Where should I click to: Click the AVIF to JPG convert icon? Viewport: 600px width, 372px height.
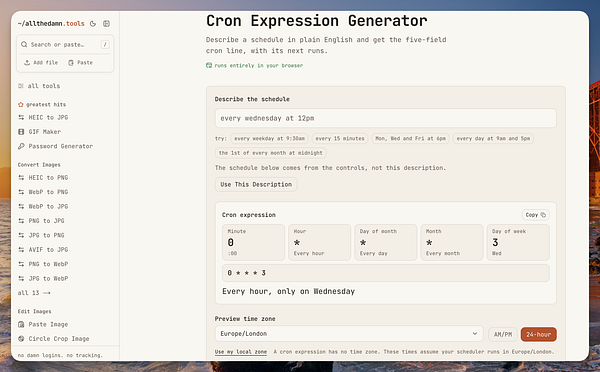(21, 250)
